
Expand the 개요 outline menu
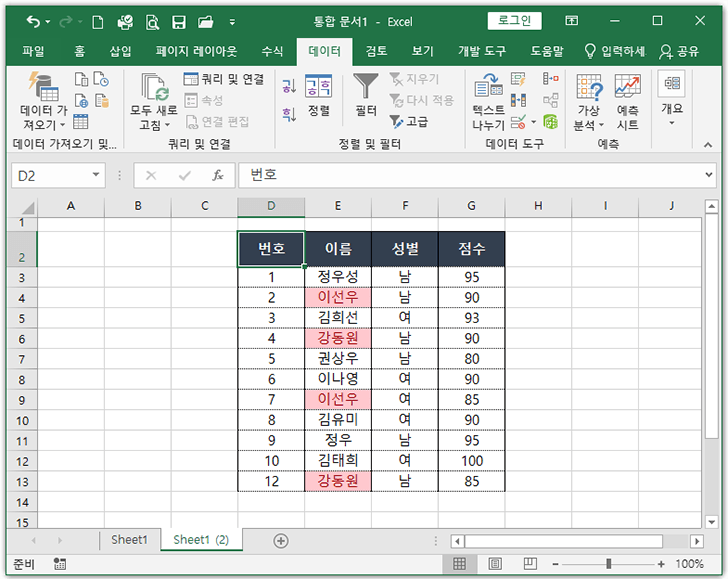coord(672,99)
